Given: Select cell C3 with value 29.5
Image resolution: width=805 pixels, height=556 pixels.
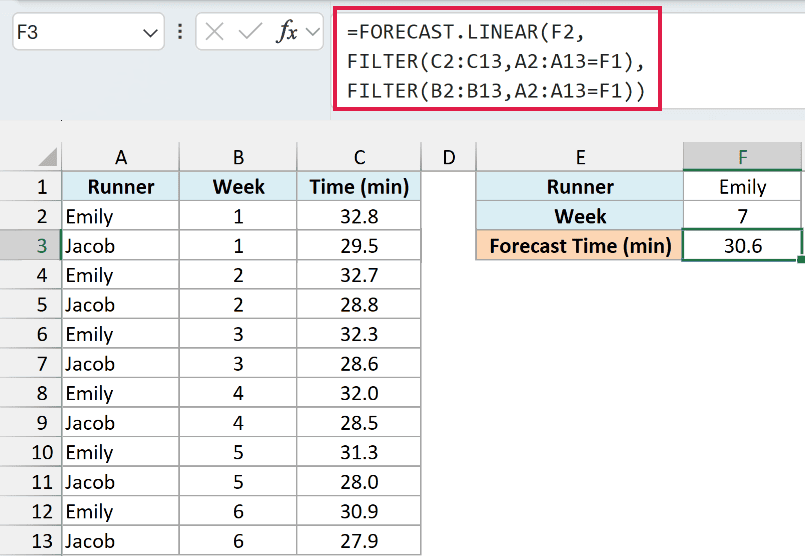Looking at the screenshot, I should click(x=359, y=245).
